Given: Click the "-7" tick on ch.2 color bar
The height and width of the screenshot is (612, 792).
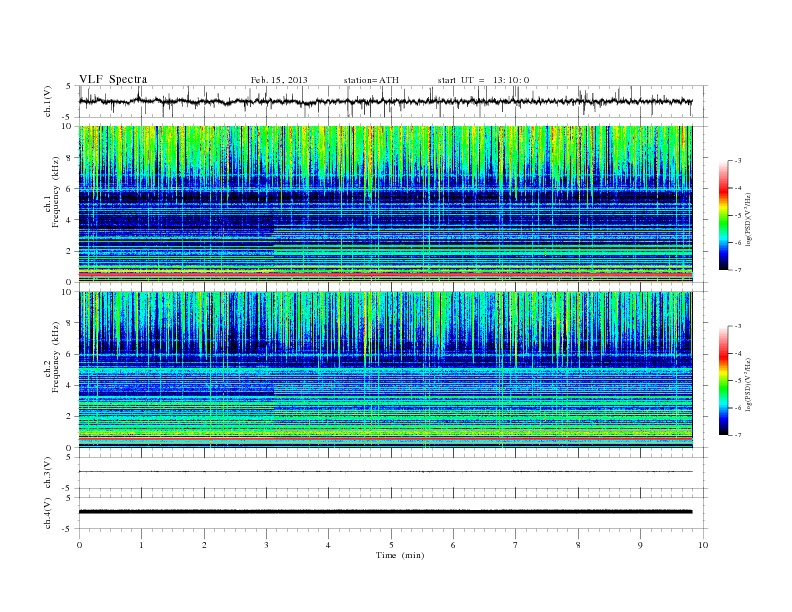Looking at the screenshot, I should pos(738,435).
